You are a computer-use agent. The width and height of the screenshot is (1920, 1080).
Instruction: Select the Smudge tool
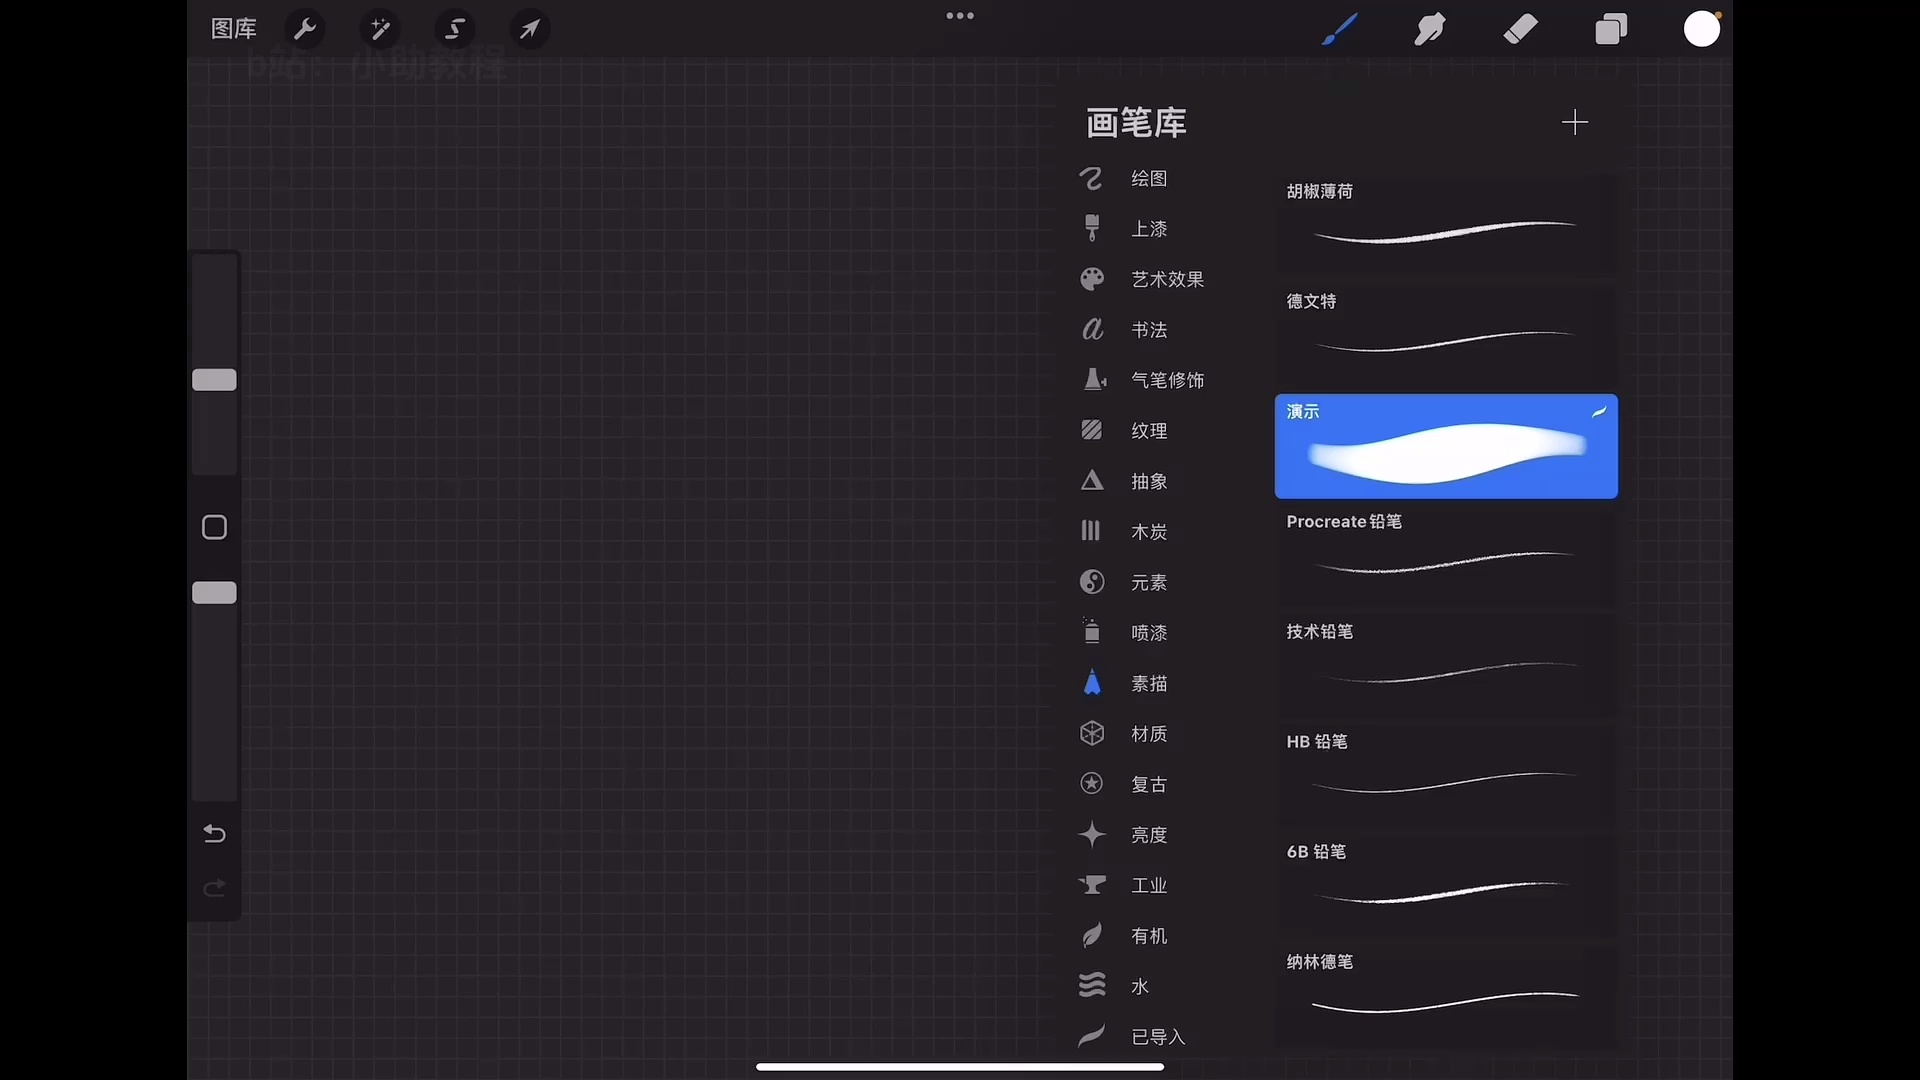[x=1430, y=29]
